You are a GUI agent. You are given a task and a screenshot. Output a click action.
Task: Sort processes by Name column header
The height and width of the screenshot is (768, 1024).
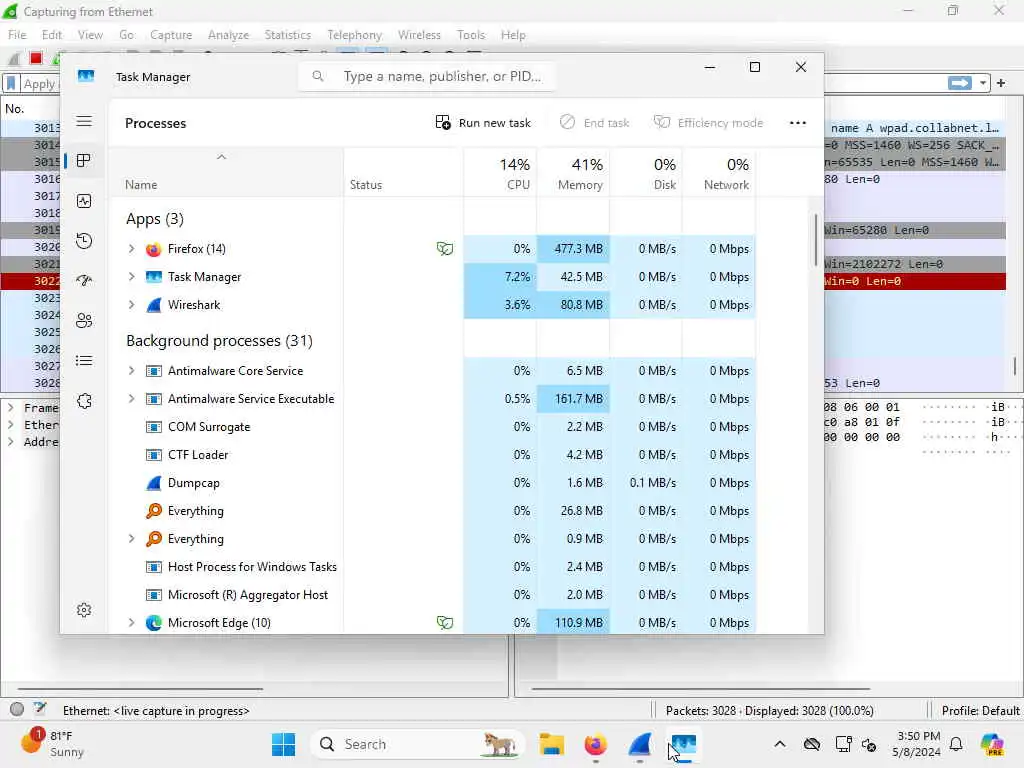coord(226,173)
